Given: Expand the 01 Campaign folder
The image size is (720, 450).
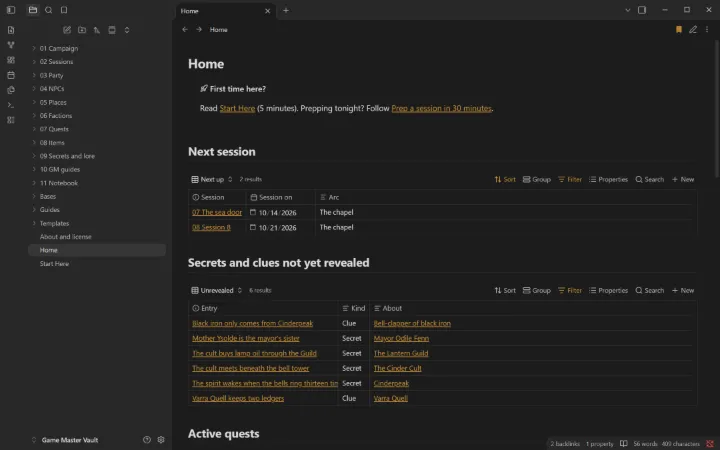Looking at the screenshot, I should (x=58, y=48).
